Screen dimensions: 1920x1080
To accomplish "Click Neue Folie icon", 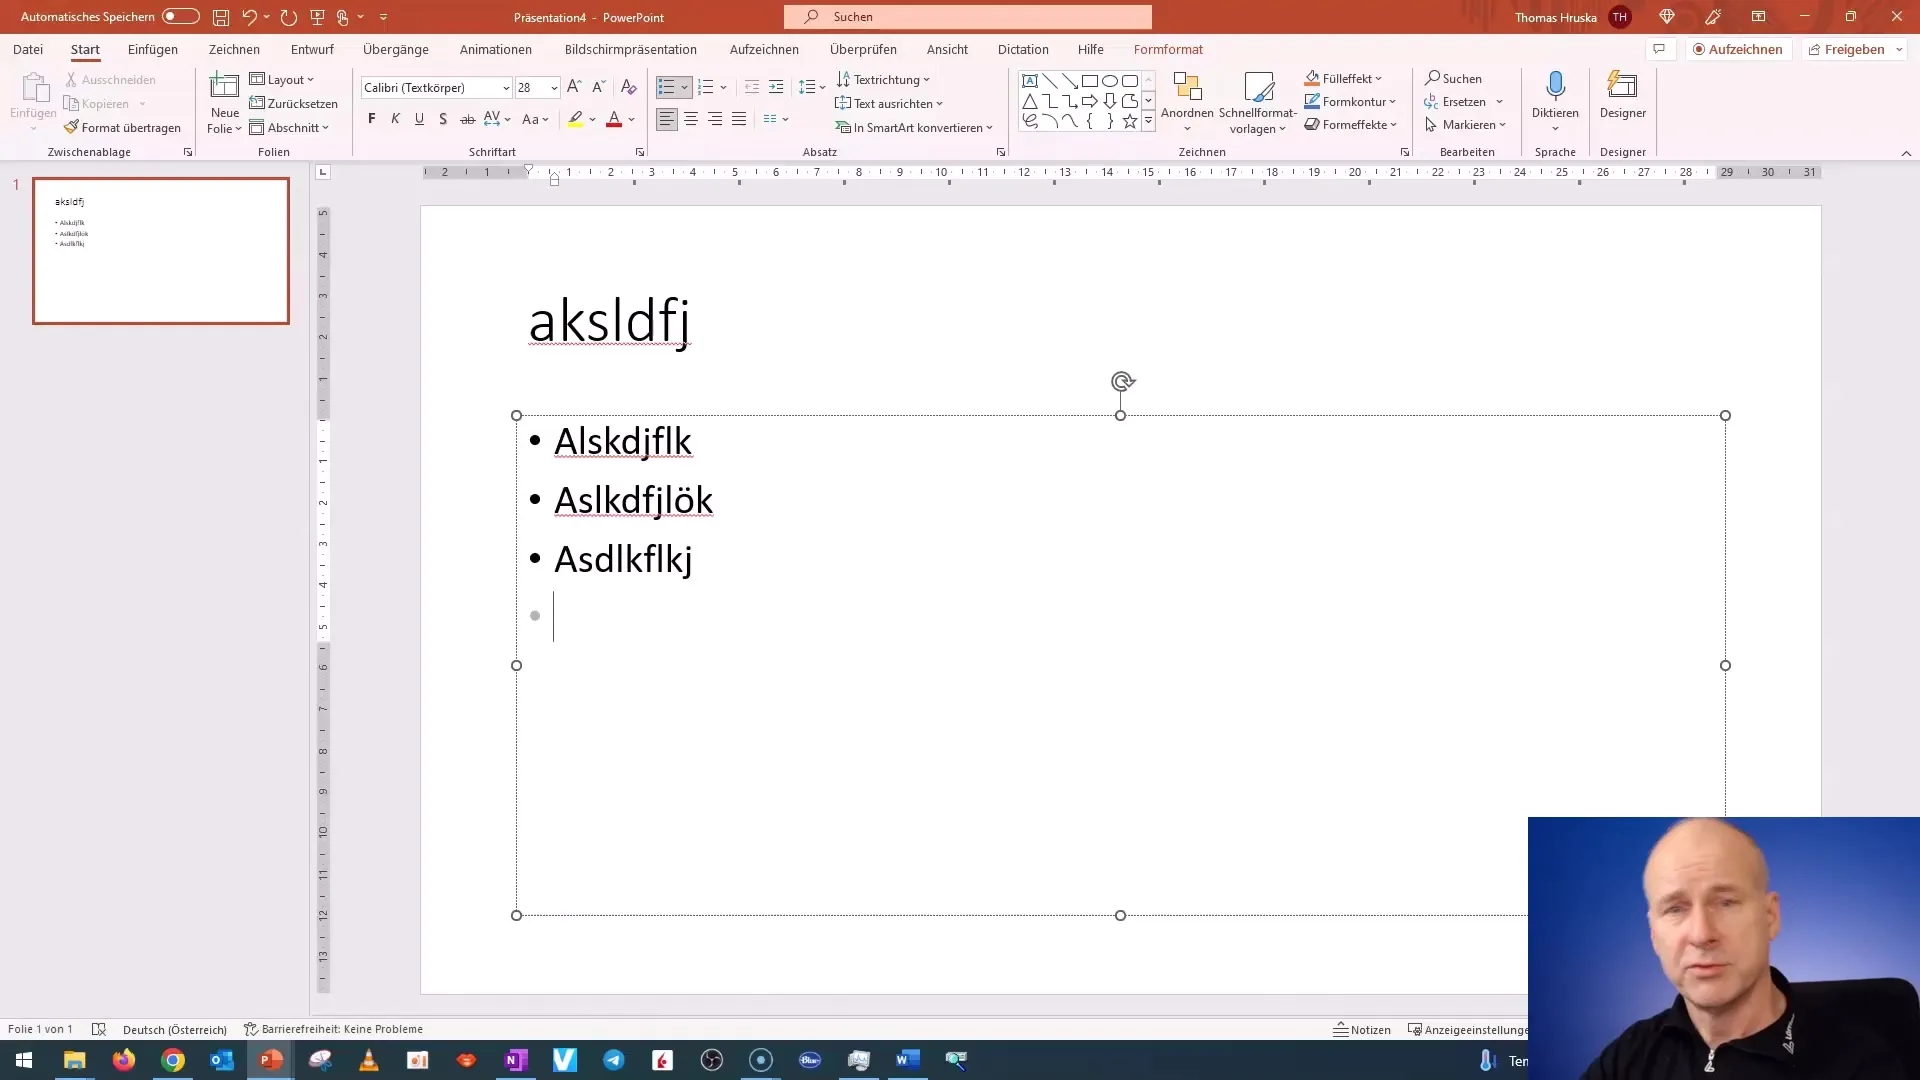I will coord(224,88).
